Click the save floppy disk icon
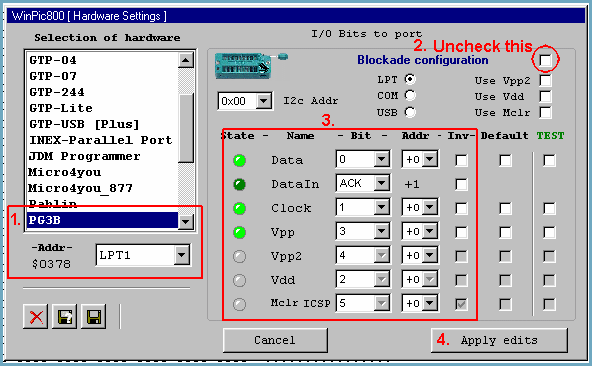This screenshot has height=366, width=592. 94,317
